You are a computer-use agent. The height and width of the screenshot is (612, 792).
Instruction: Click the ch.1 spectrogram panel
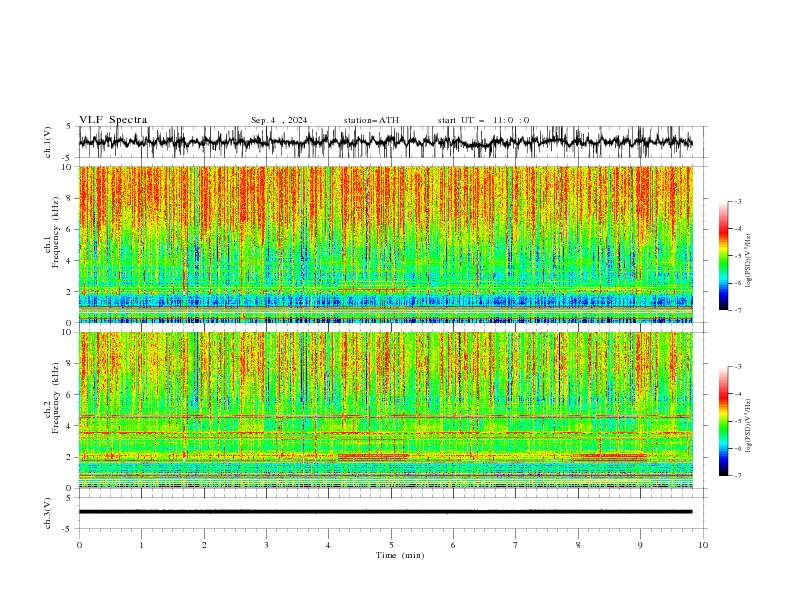385,244
